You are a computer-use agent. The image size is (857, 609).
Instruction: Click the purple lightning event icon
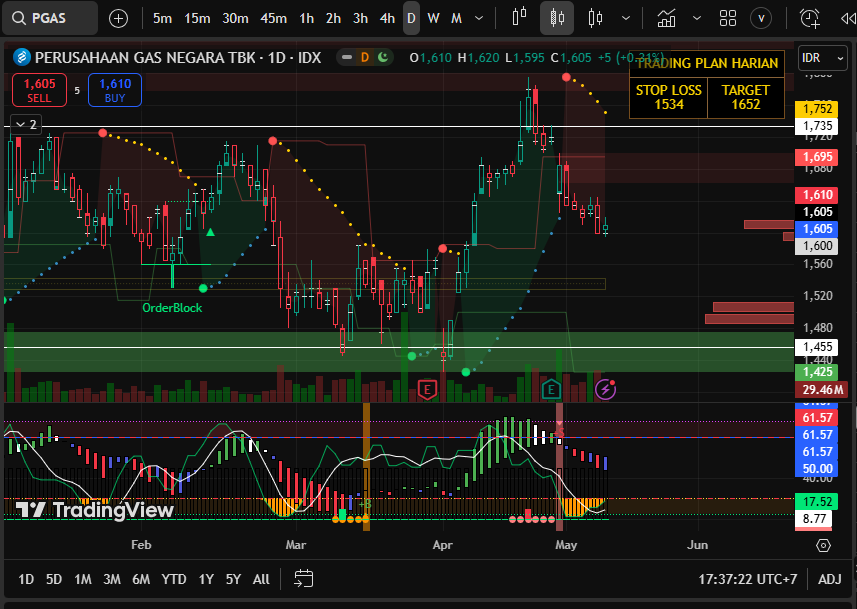pos(605,389)
